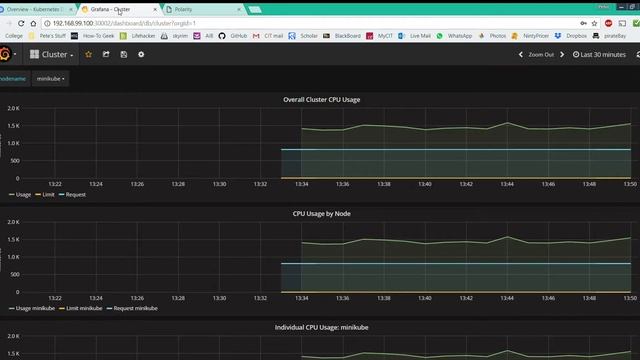640x360 pixels.
Task: Reload the browser page
Action: [x=21, y=23]
